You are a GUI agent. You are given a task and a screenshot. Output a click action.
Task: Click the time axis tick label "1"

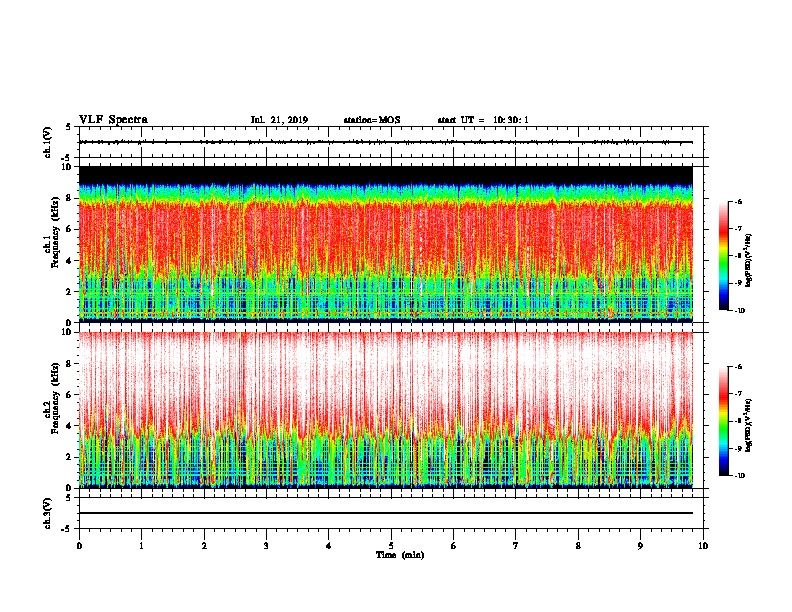141,546
